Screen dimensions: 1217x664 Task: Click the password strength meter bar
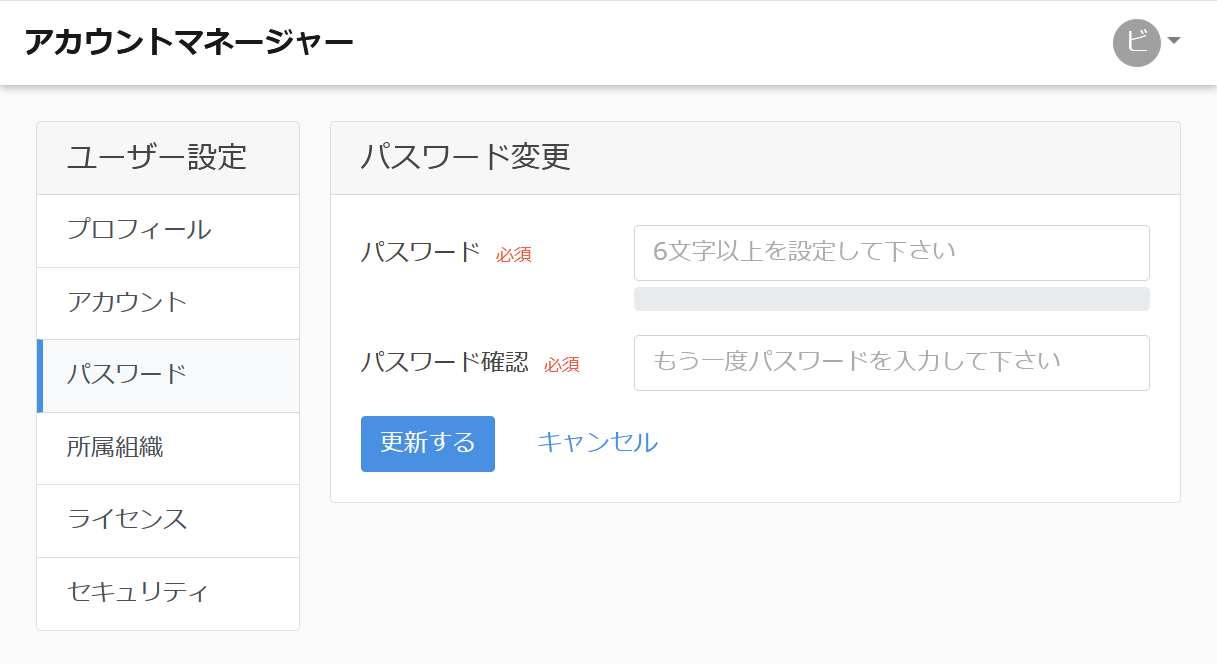coord(891,299)
